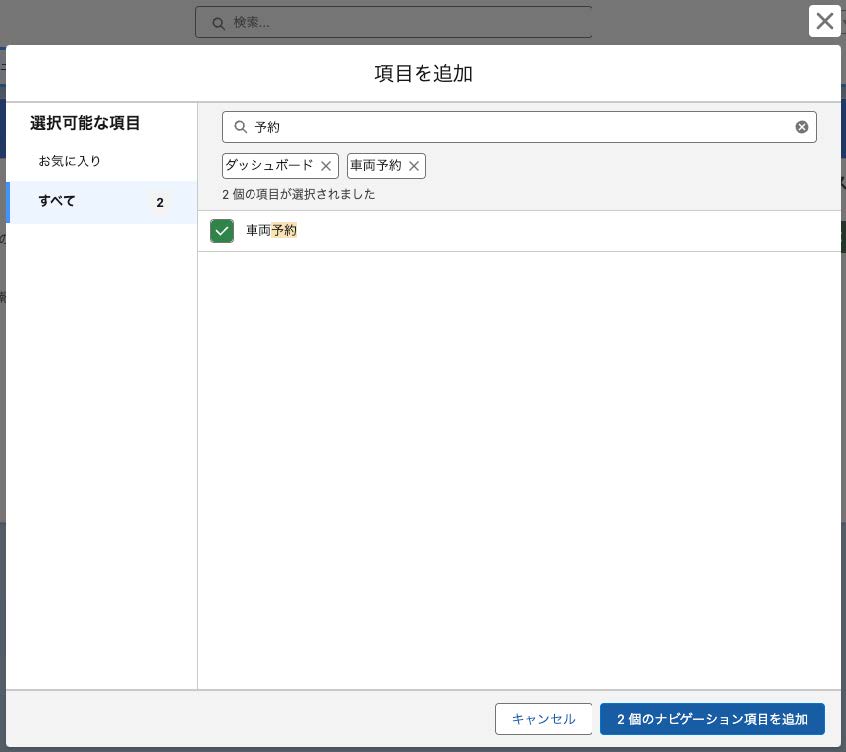Remove the ダッシュボード pill

[326, 166]
